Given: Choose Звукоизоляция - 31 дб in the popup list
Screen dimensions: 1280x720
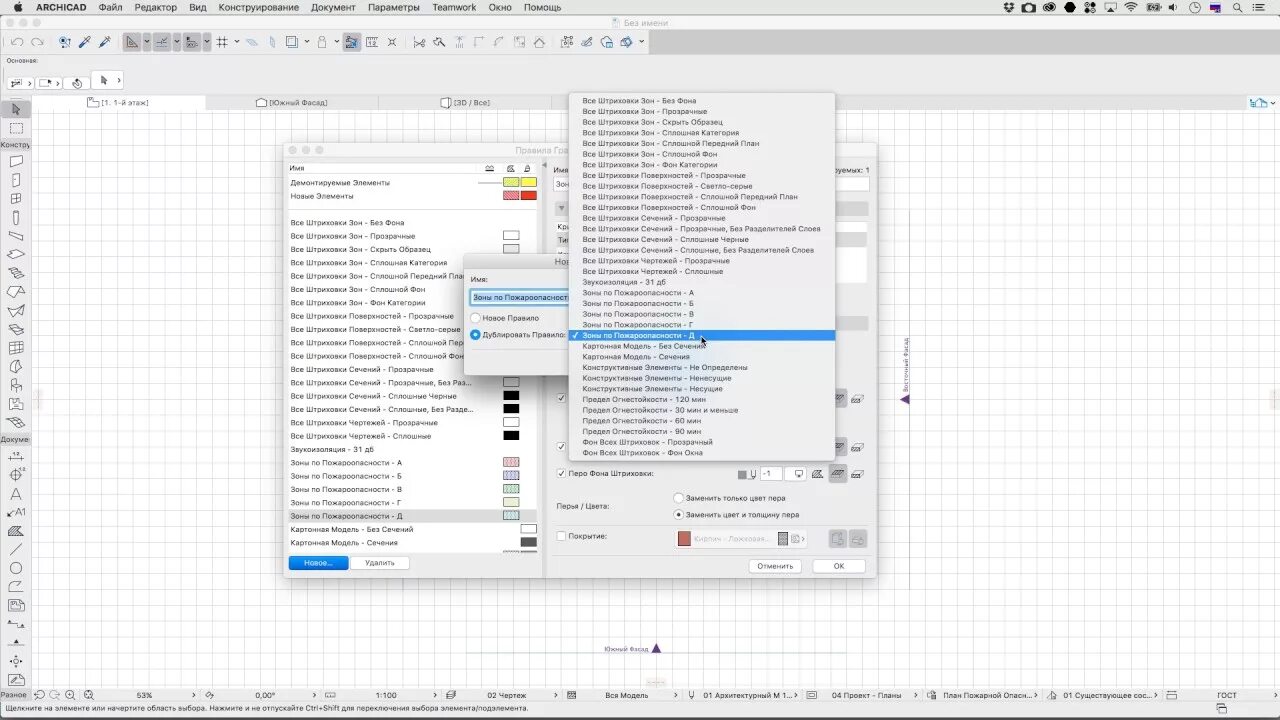Looking at the screenshot, I should (702, 282).
